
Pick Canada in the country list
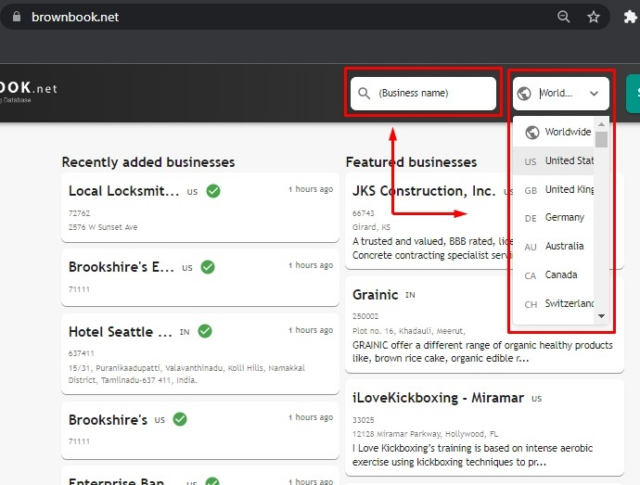click(560, 275)
